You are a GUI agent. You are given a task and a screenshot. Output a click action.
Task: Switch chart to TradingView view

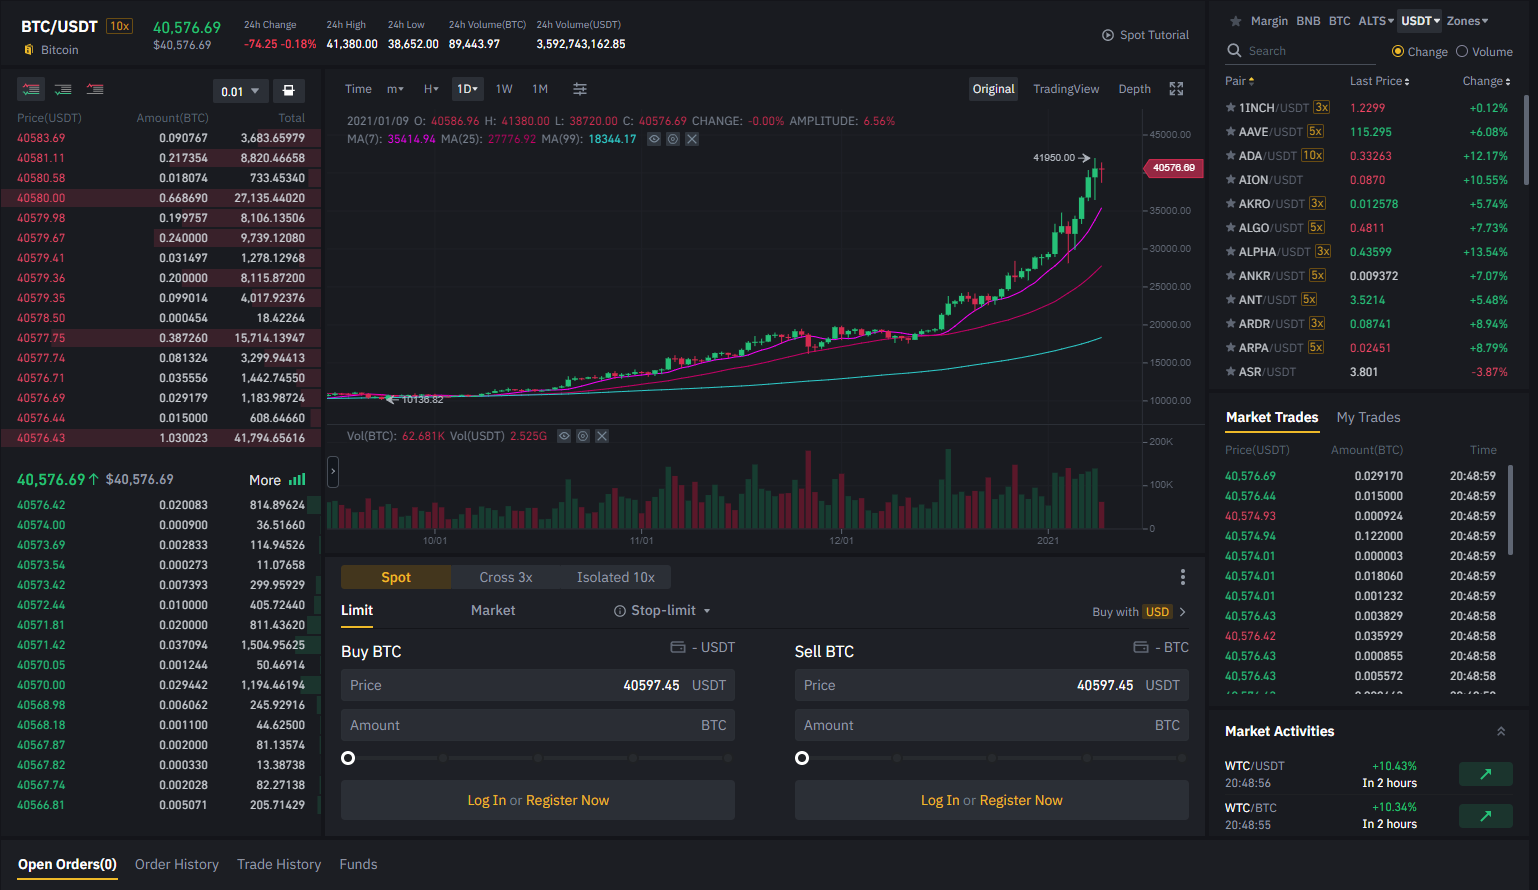tap(1066, 89)
